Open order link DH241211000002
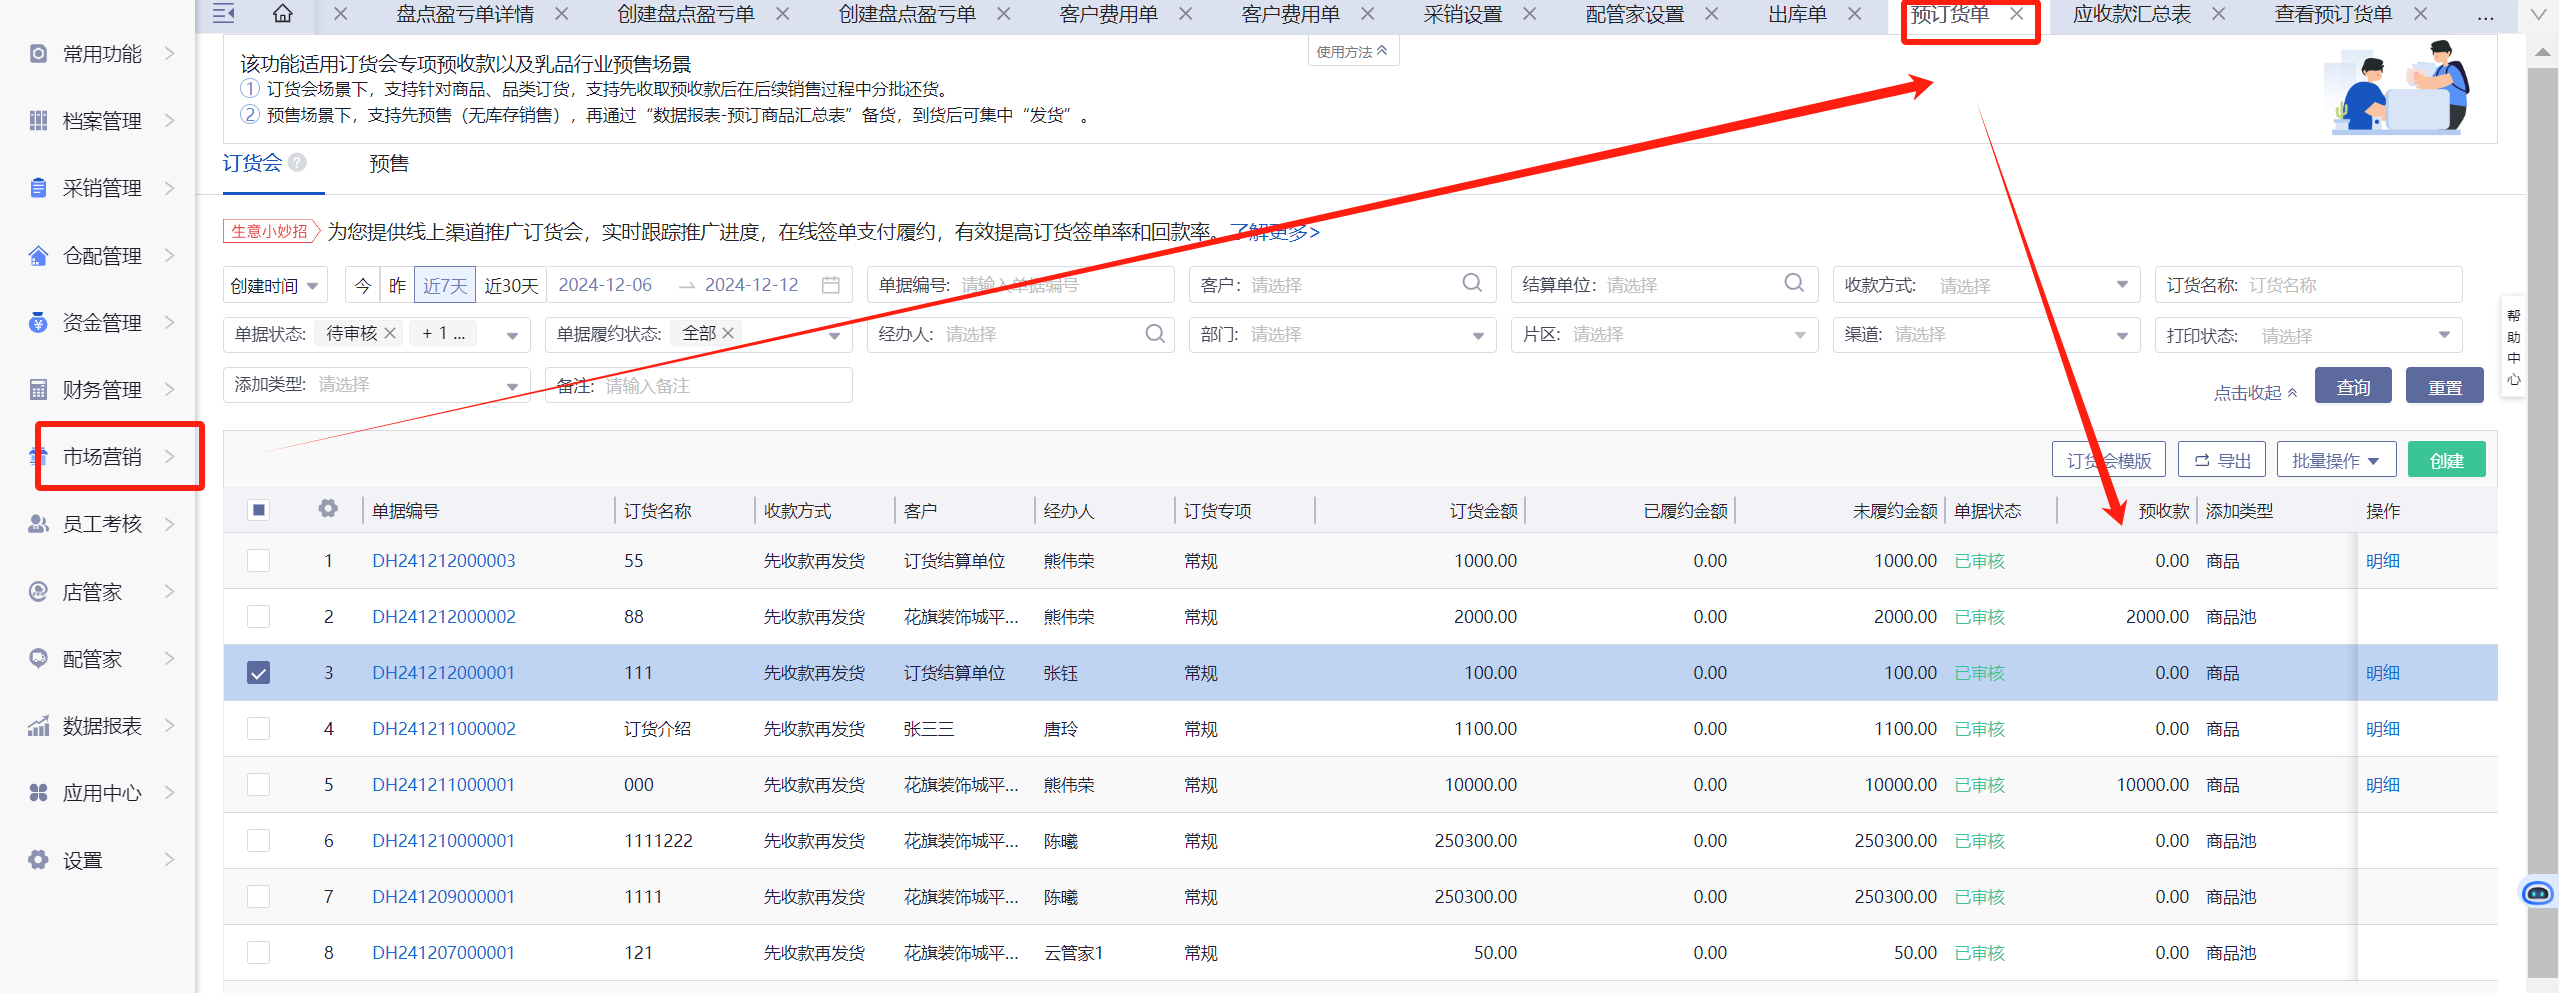This screenshot has height=993, width=2559. 444,729
